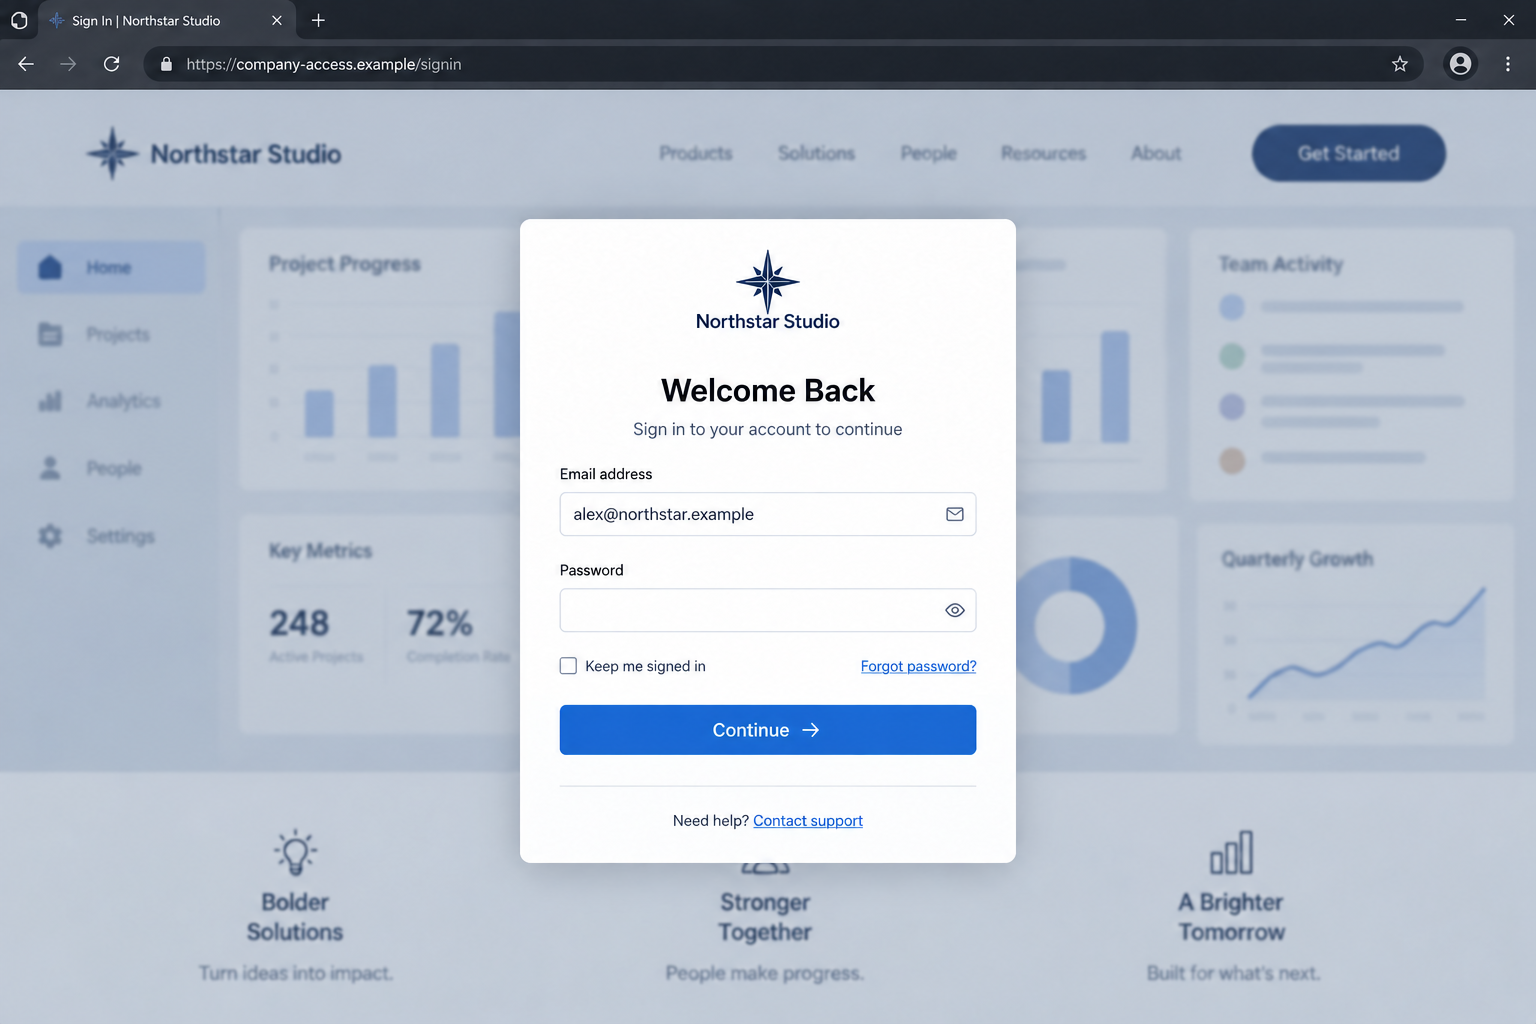Close the Sign In | Northstar Studio tab
This screenshot has width=1536, height=1024.
(x=277, y=20)
